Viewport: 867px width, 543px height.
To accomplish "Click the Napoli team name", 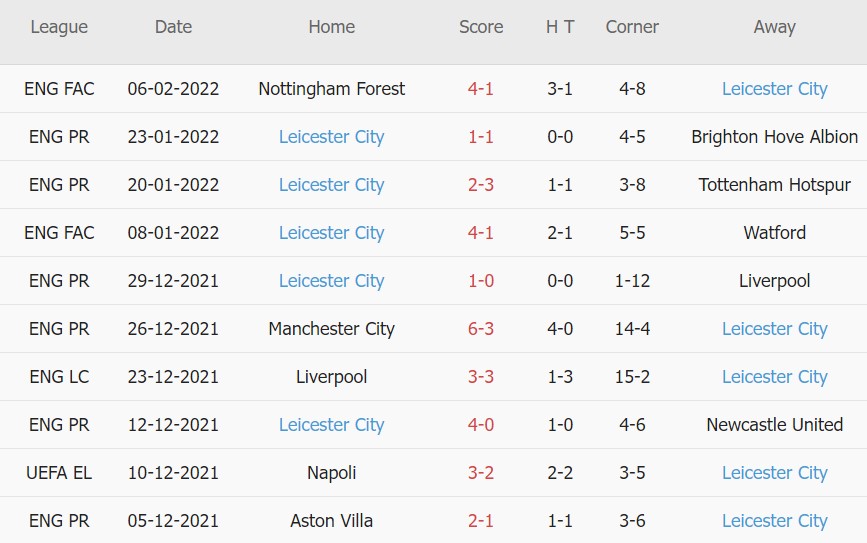I will [x=331, y=473].
